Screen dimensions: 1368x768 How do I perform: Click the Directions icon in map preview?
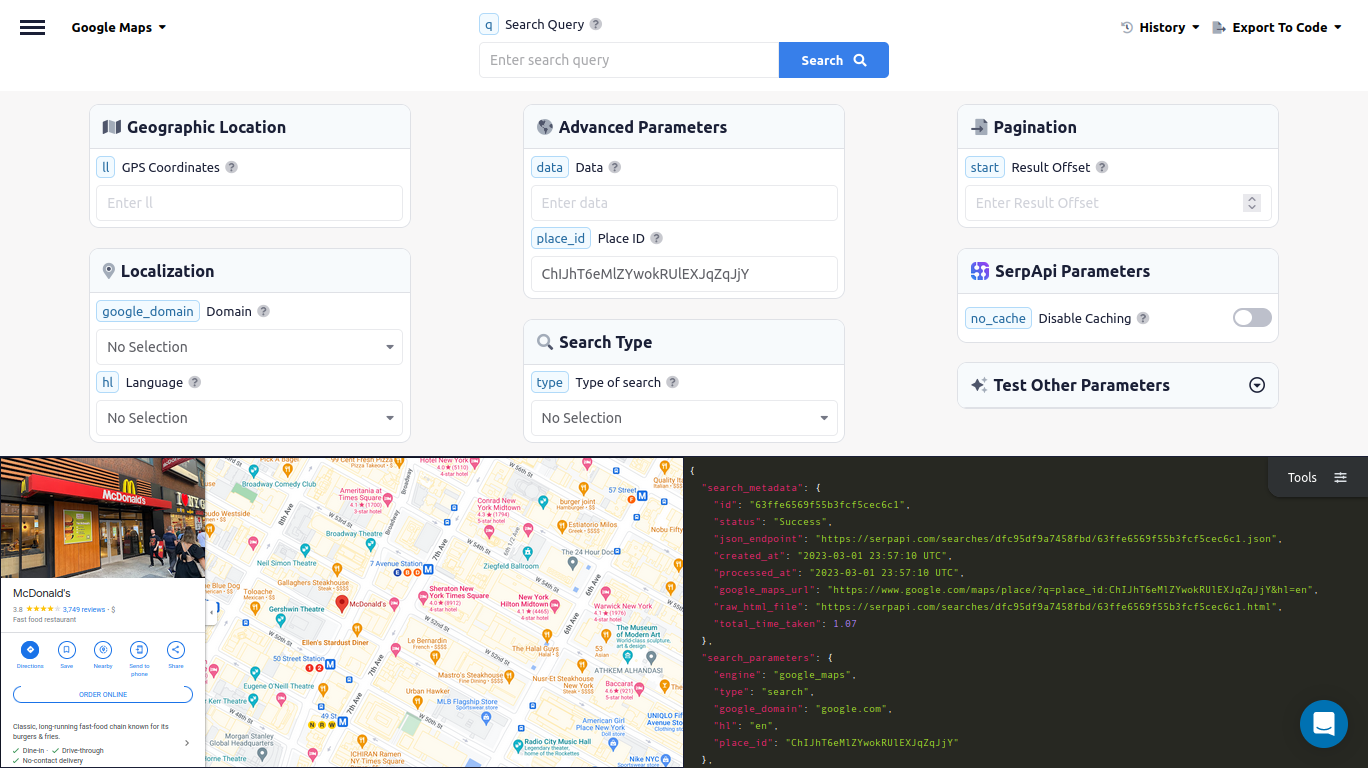[x=30, y=650]
